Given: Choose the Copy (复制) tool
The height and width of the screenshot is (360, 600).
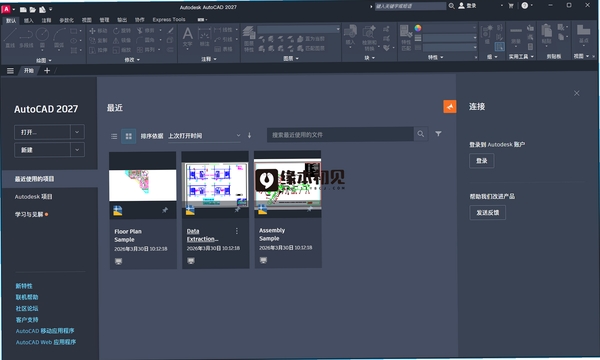Looking at the screenshot, I should point(98,40).
